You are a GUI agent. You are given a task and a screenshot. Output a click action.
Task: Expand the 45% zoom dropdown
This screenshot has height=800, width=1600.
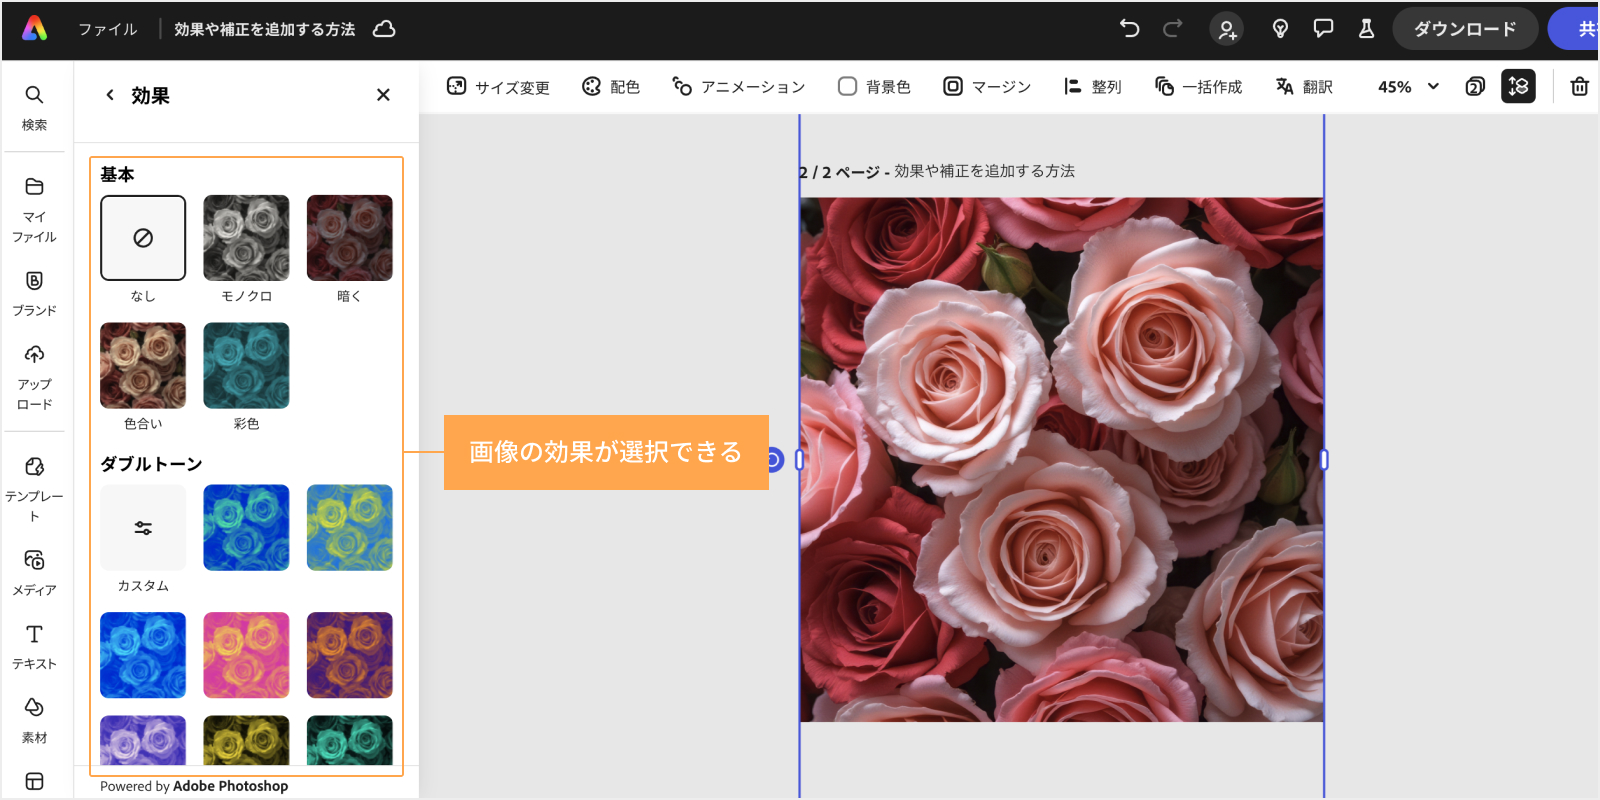(1409, 87)
